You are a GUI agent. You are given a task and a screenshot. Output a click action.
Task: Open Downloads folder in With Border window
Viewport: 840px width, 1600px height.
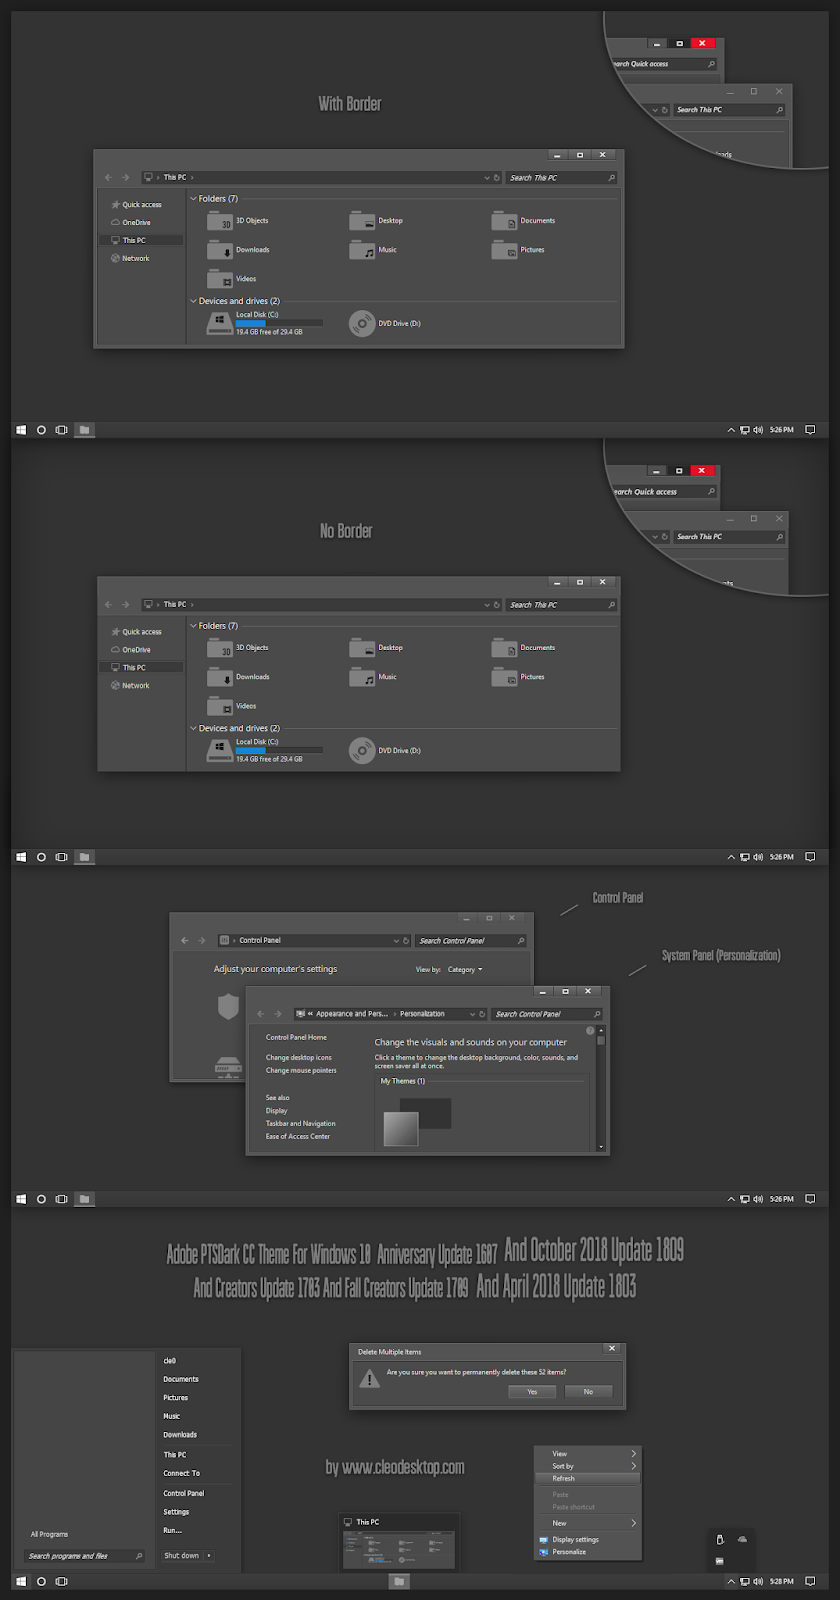coord(238,250)
